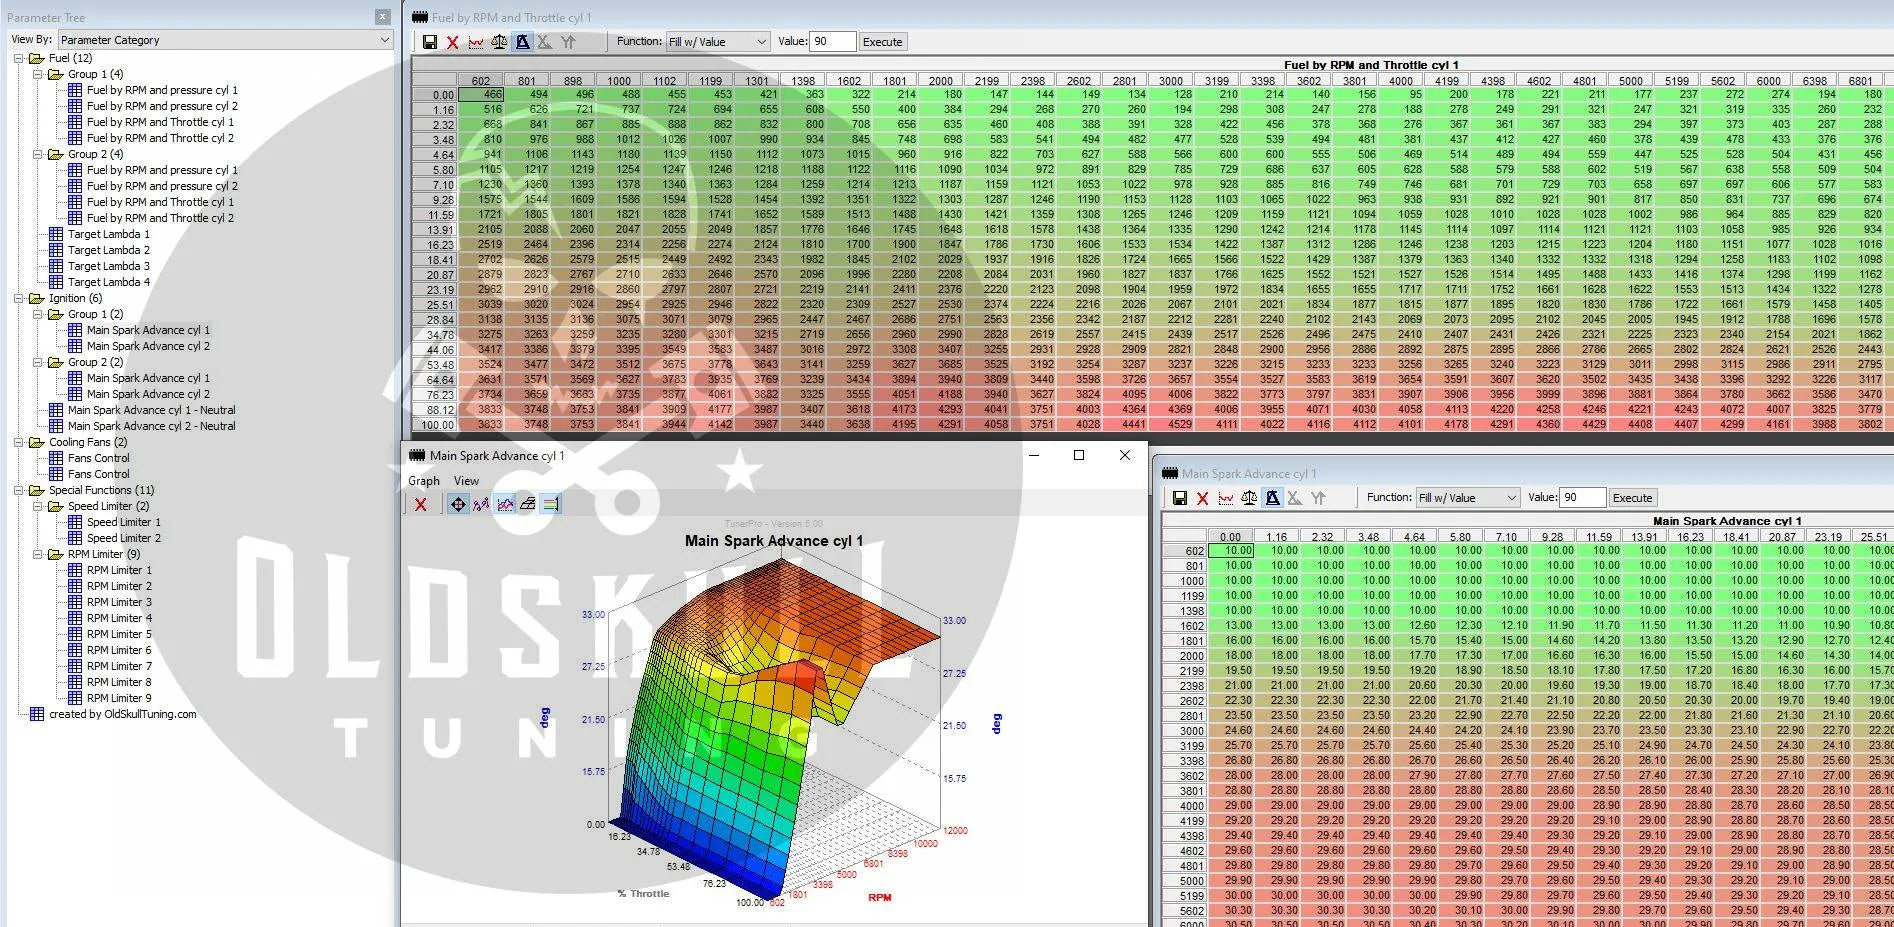The image size is (1894, 927).
Task: Collapse the Speed Limiter (2) node
Action: point(37,506)
